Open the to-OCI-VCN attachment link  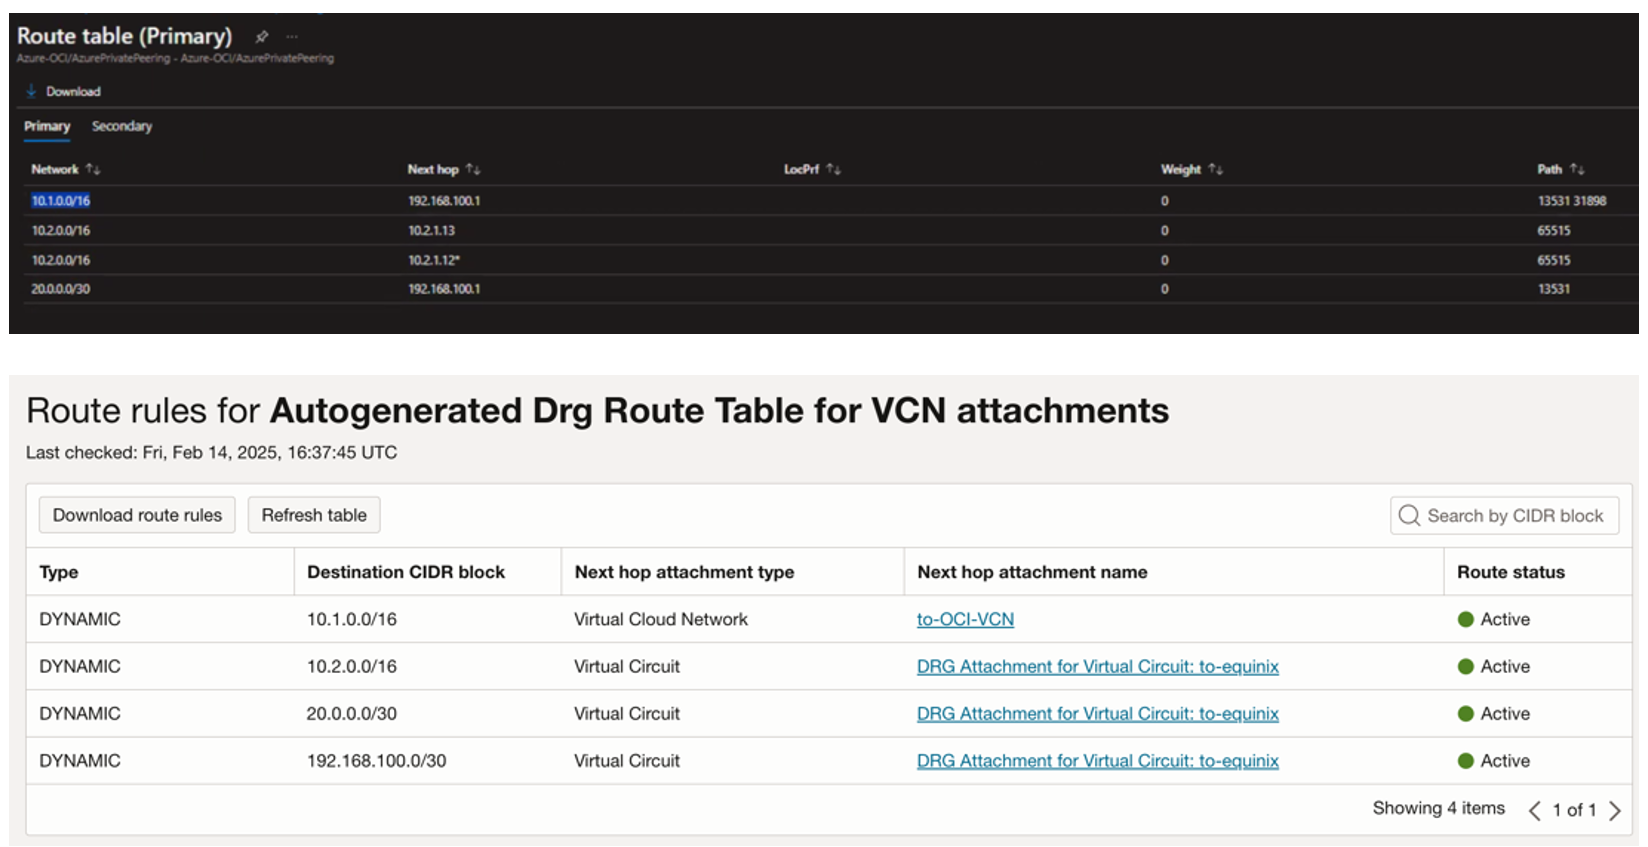tap(965, 620)
